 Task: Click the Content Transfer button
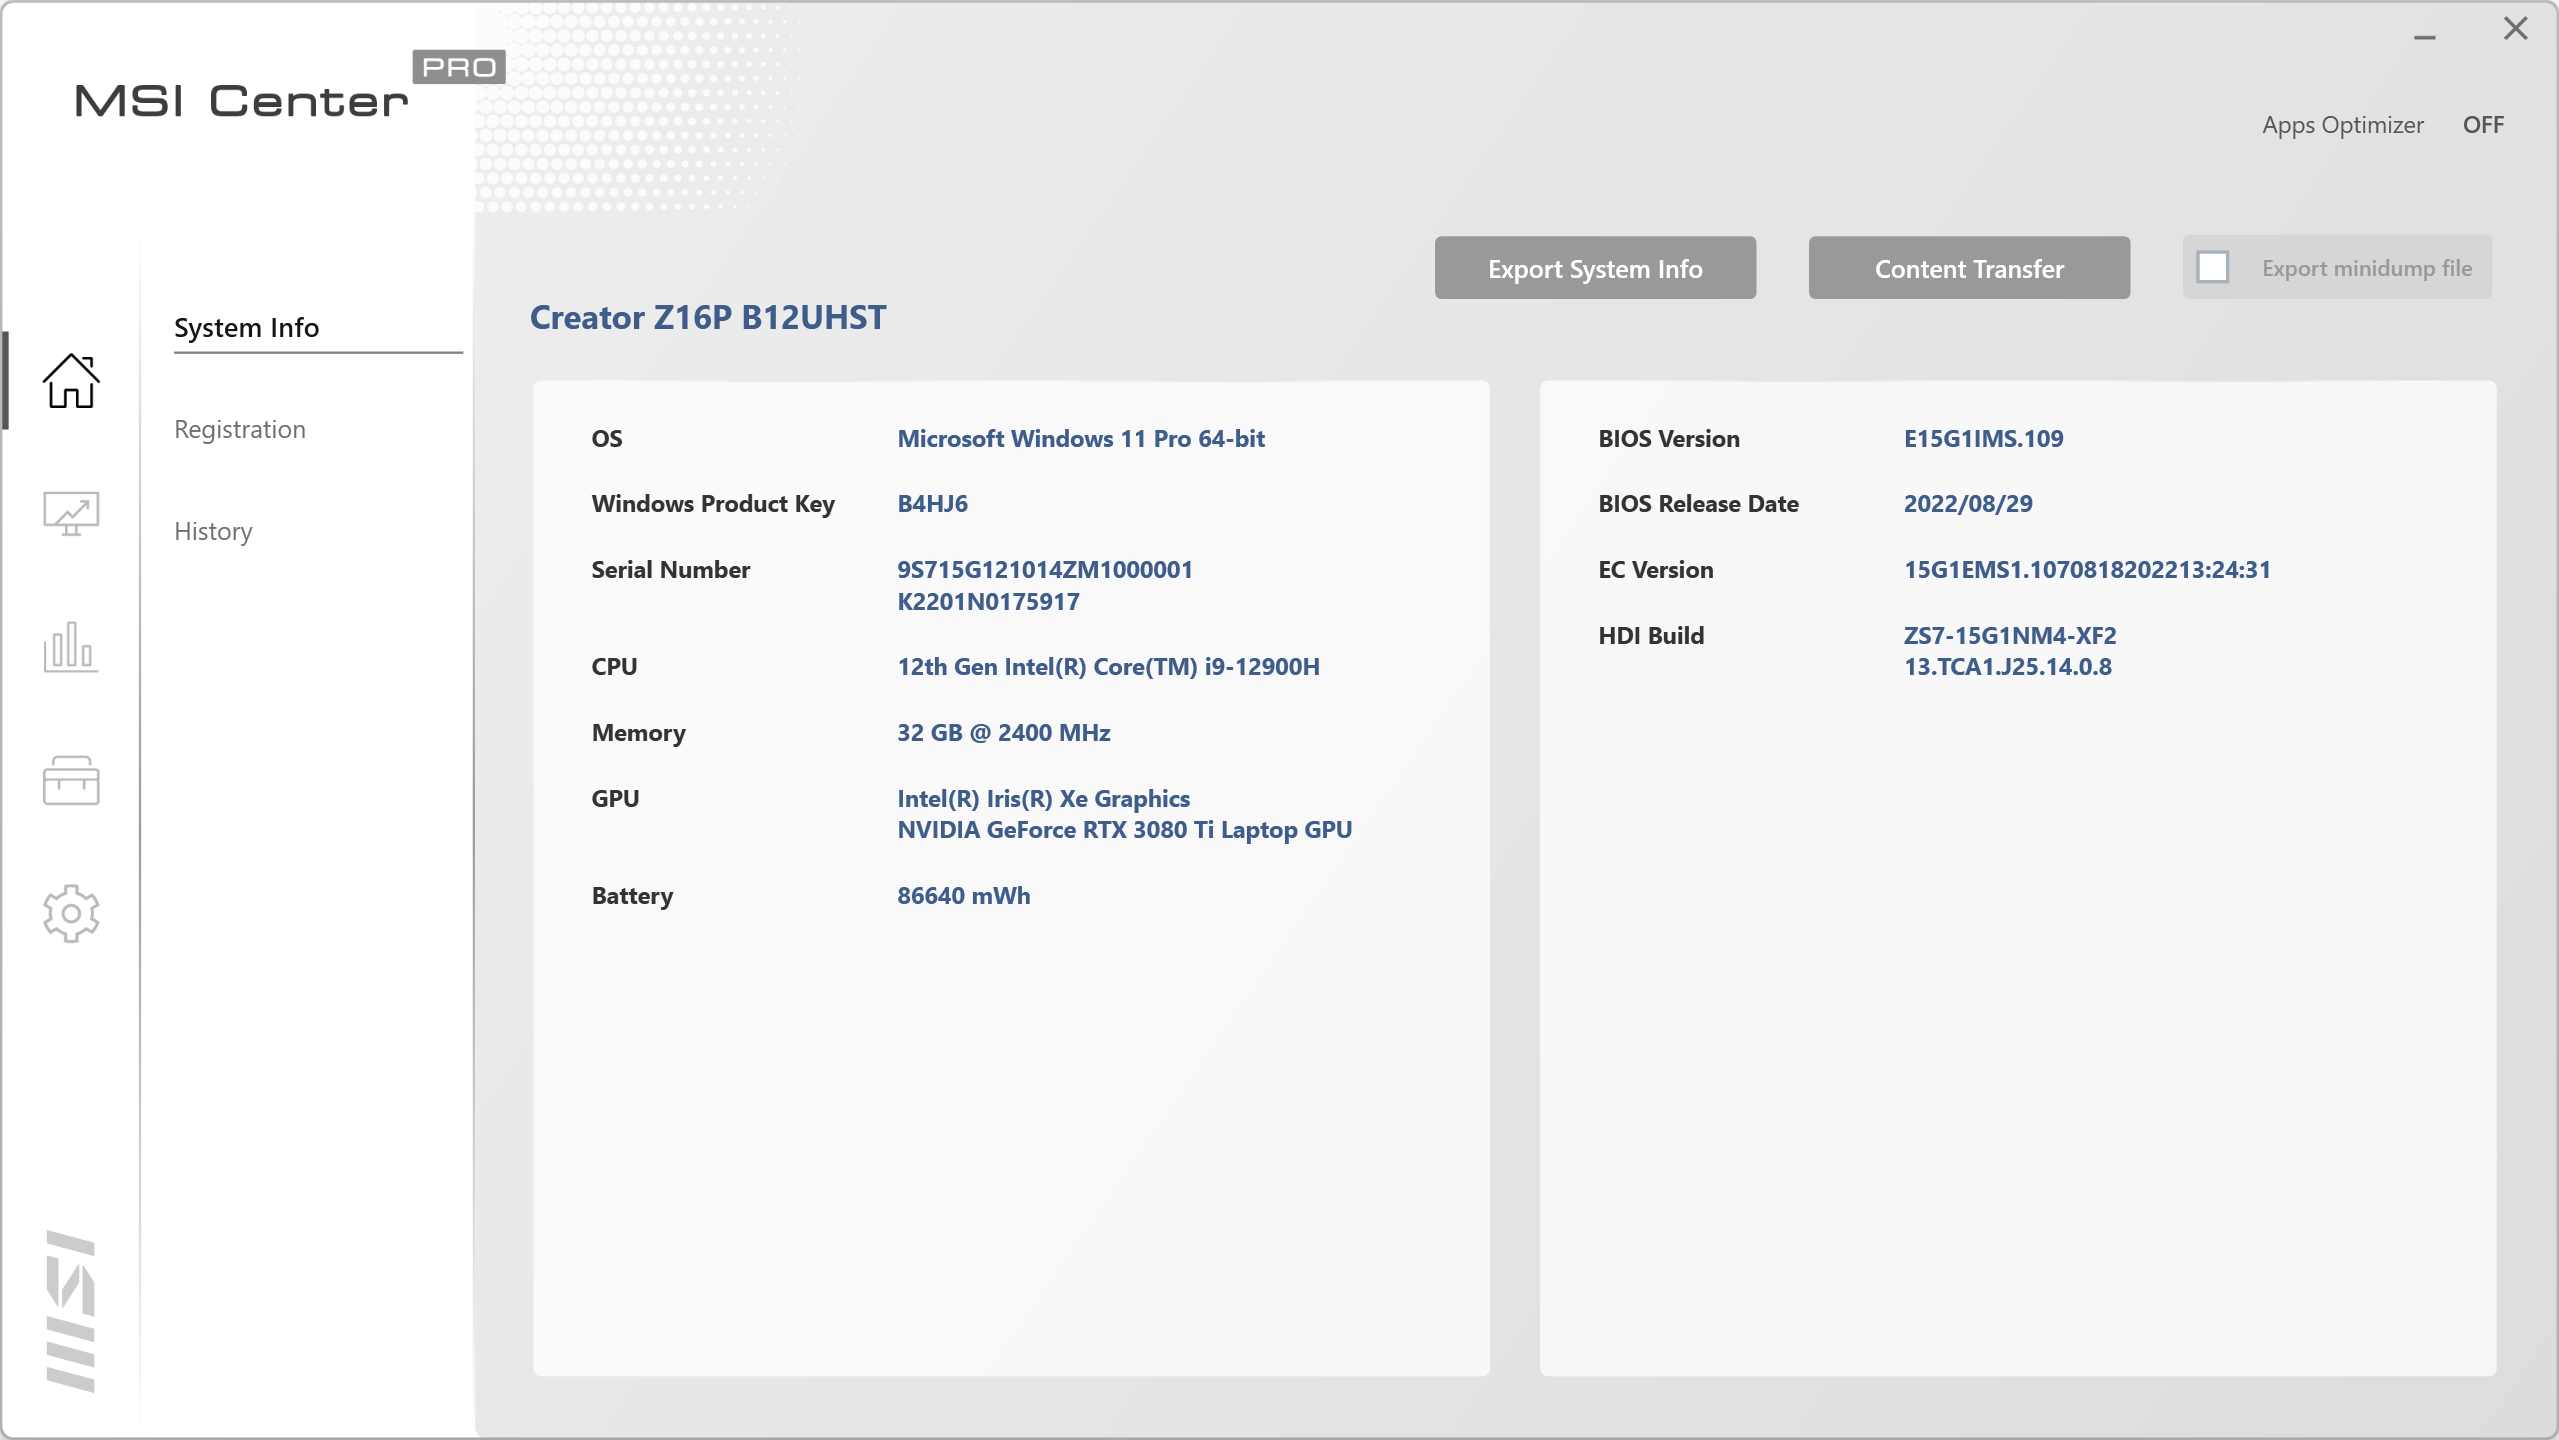pos(1968,268)
